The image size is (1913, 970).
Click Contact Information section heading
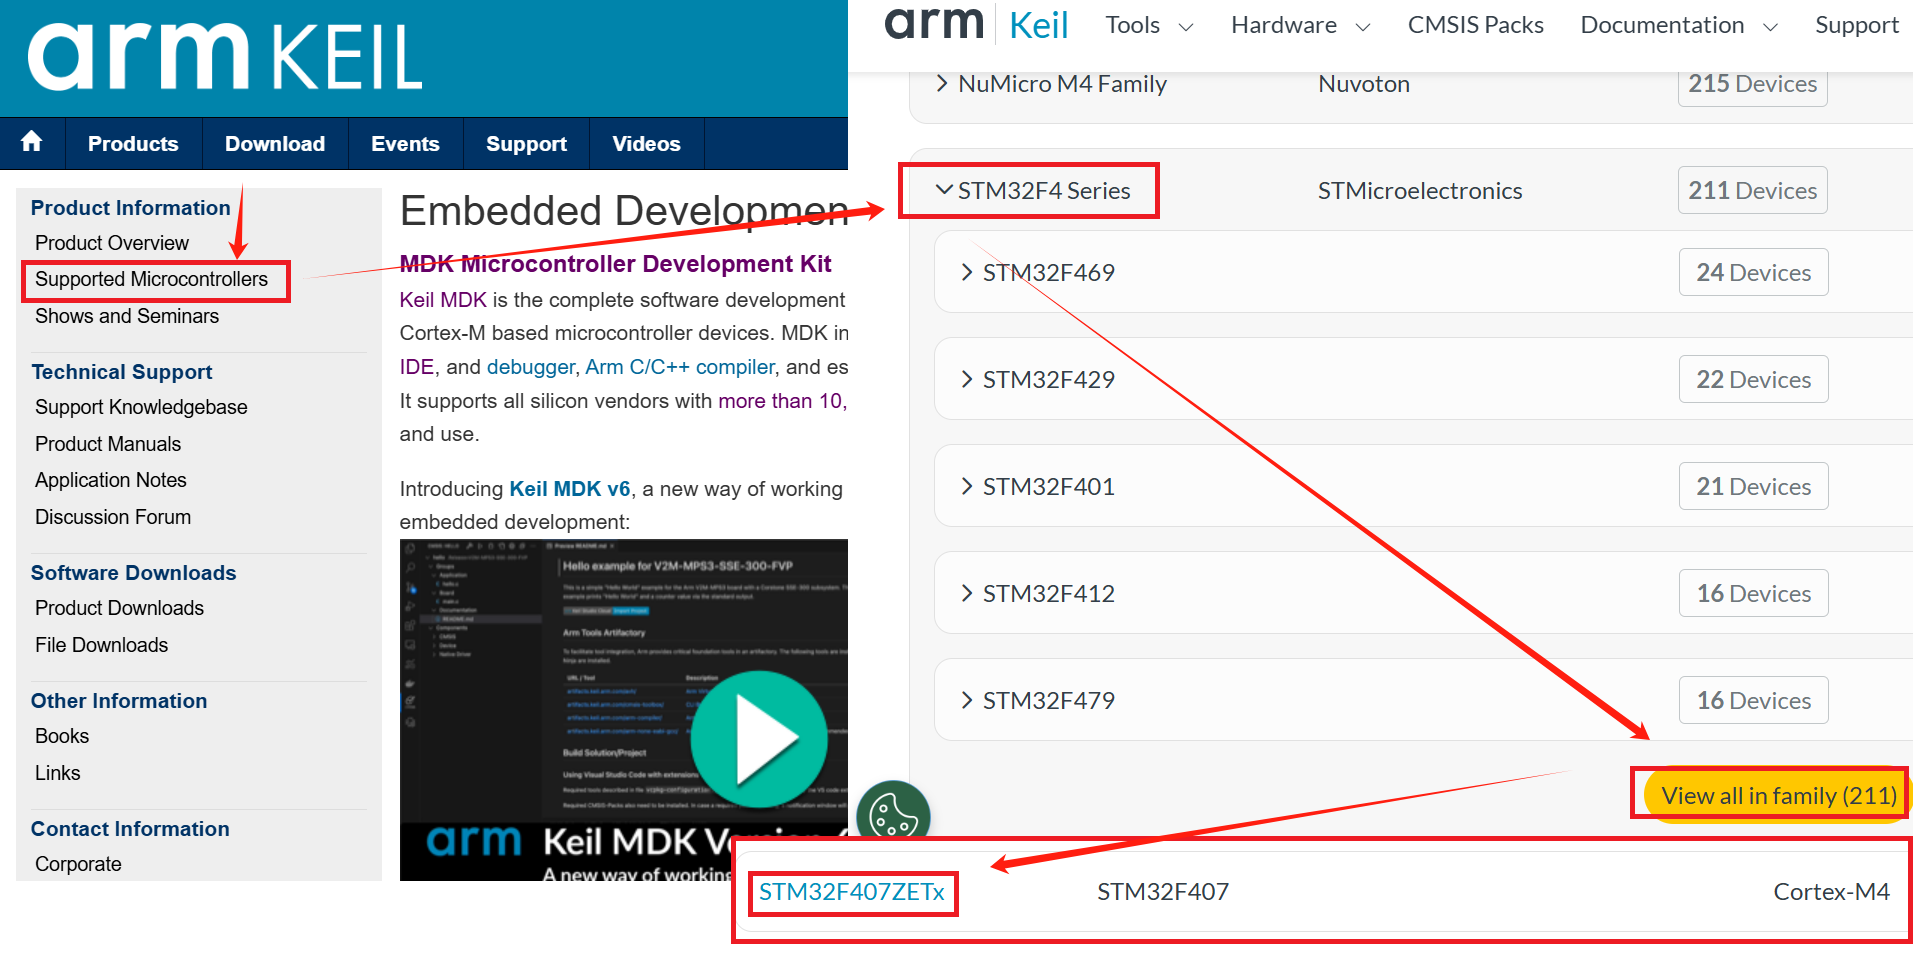click(130, 829)
